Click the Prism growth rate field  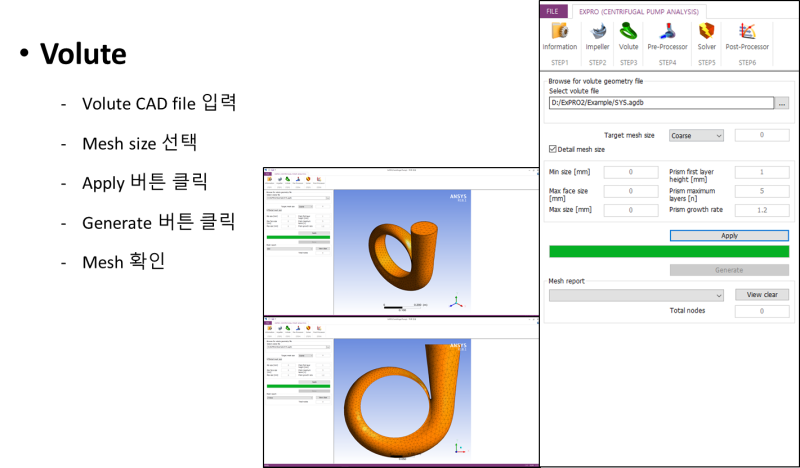point(762,210)
